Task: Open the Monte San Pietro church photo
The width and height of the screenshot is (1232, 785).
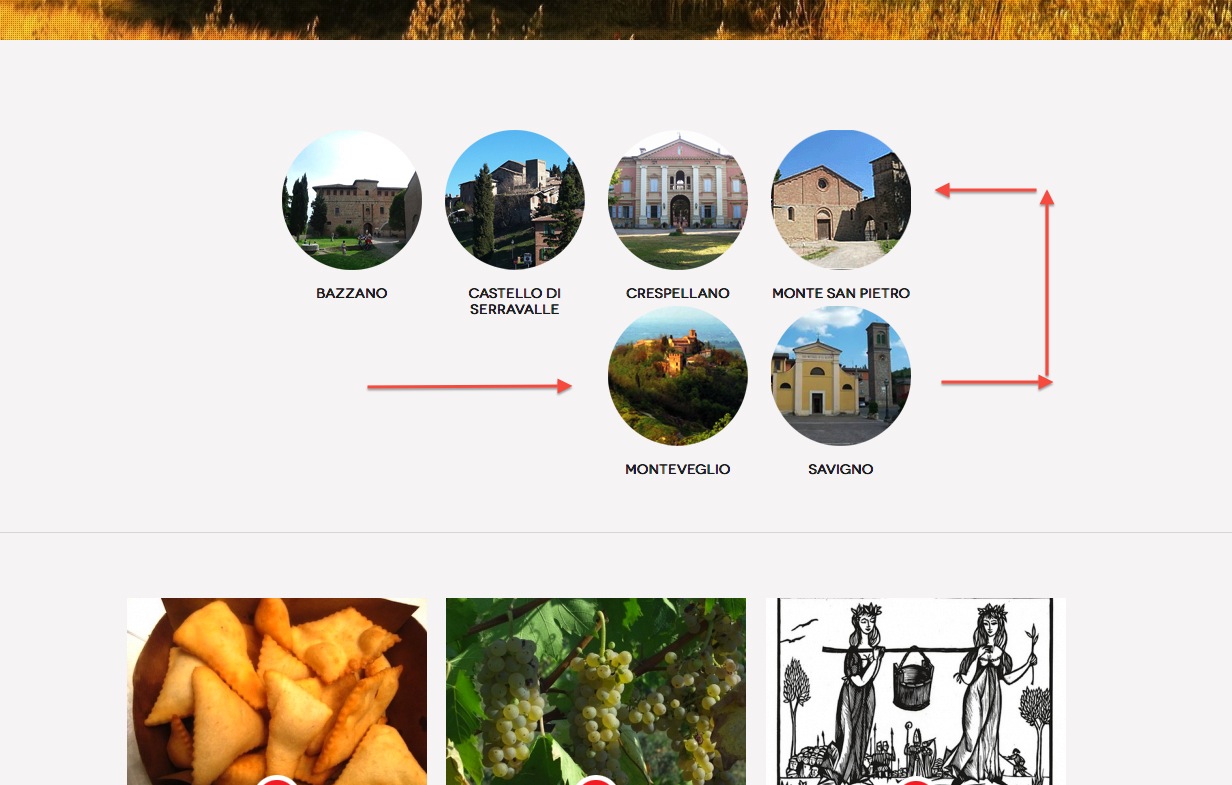Action: (x=841, y=200)
